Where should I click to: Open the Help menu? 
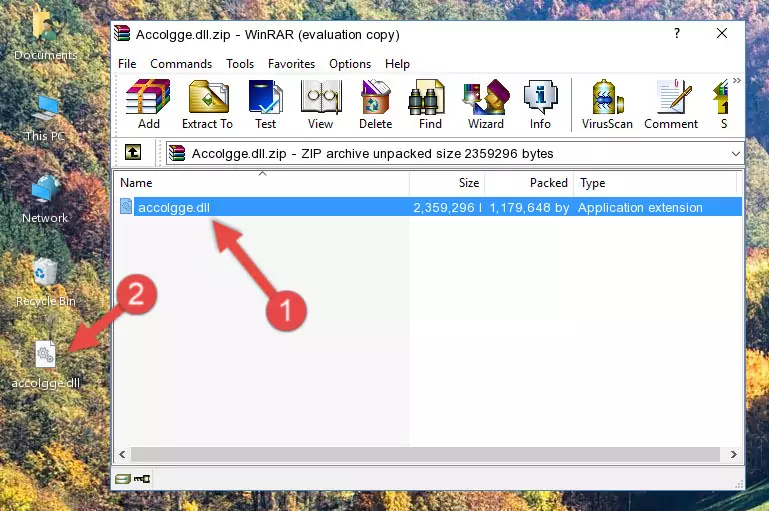tap(397, 64)
